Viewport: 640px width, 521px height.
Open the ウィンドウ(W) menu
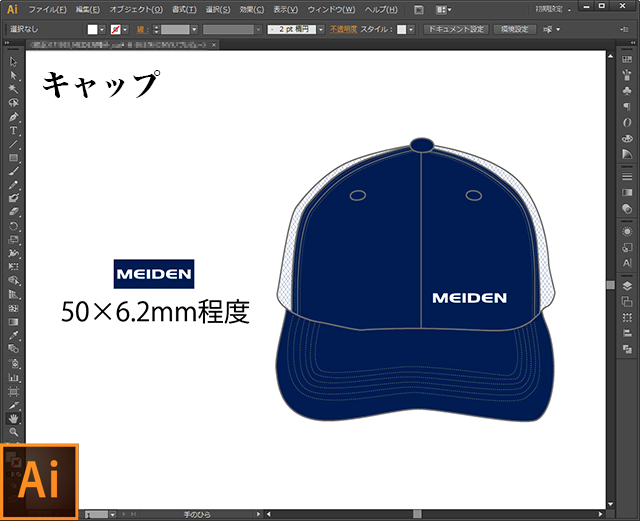pos(331,9)
